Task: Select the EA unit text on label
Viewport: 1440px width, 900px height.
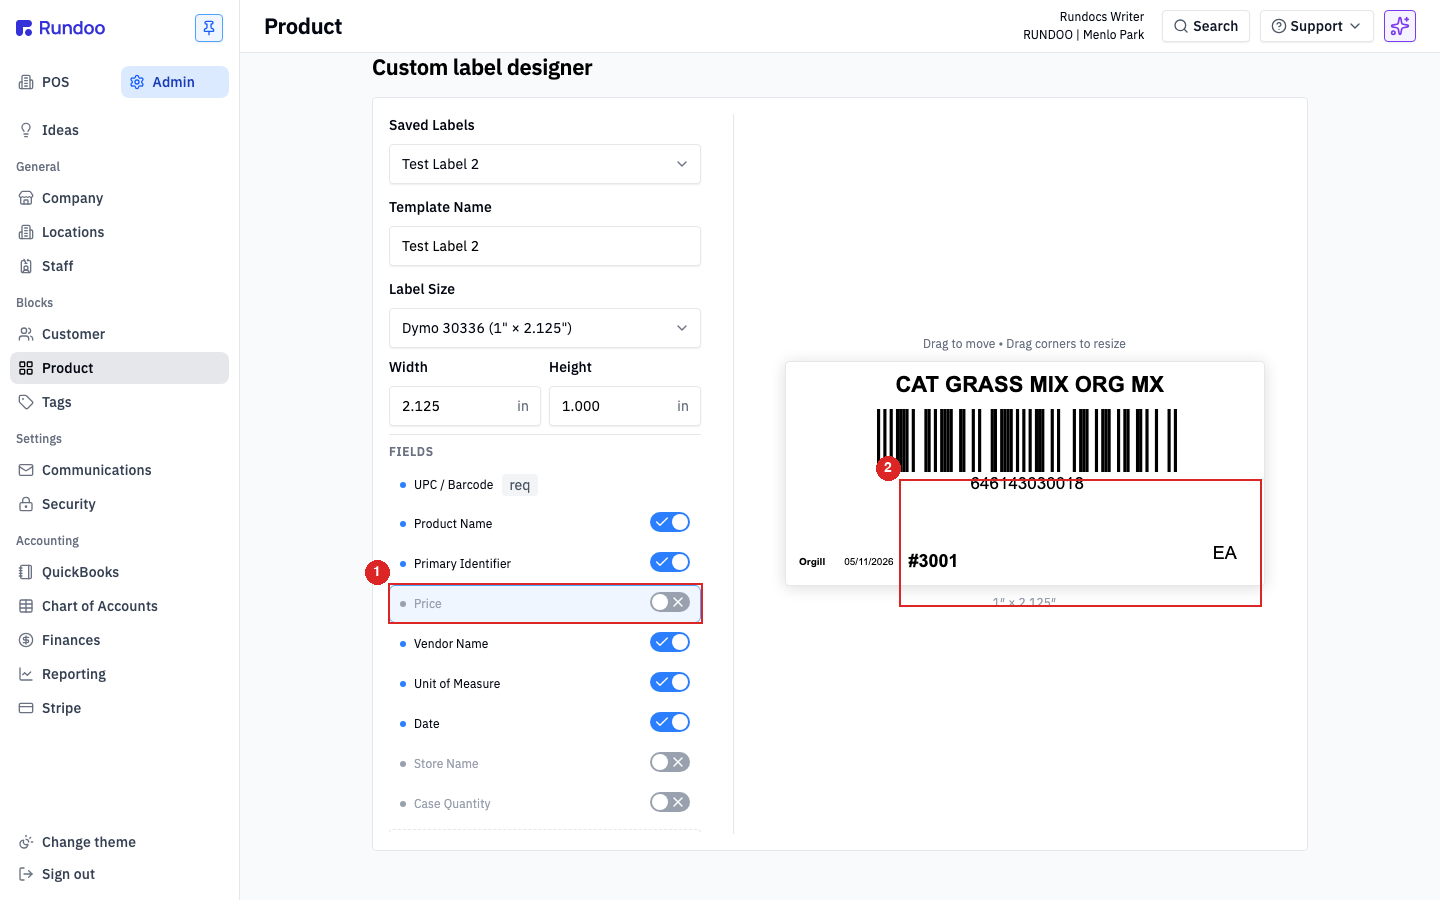Action: point(1224,553)
